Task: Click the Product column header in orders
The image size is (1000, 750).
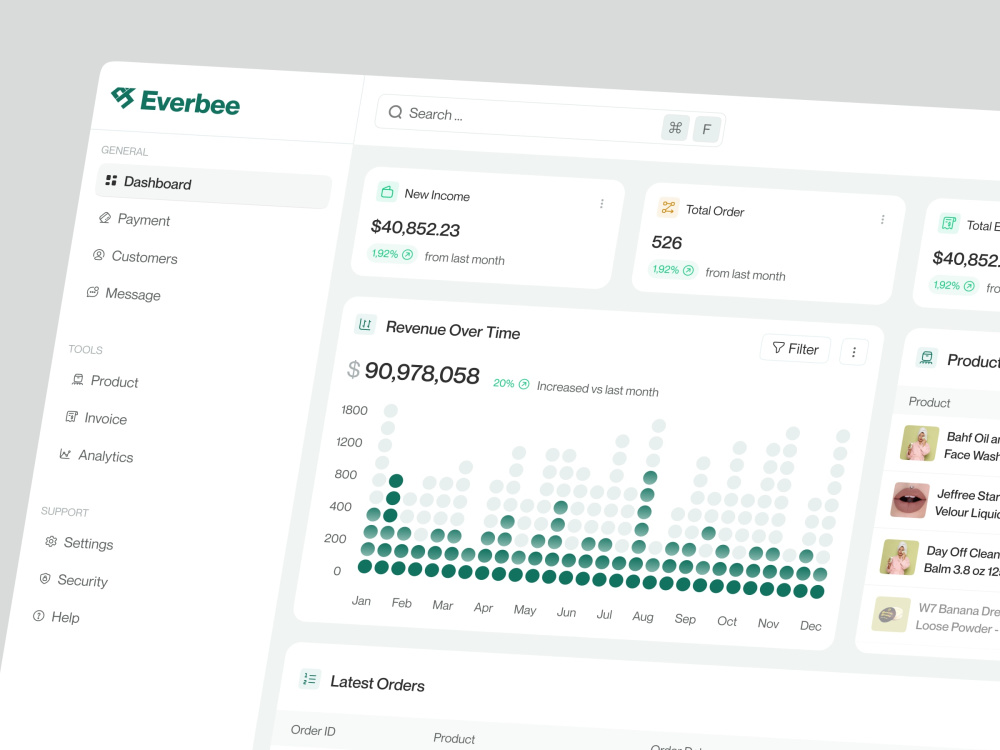Action: (x=454, y=738)
